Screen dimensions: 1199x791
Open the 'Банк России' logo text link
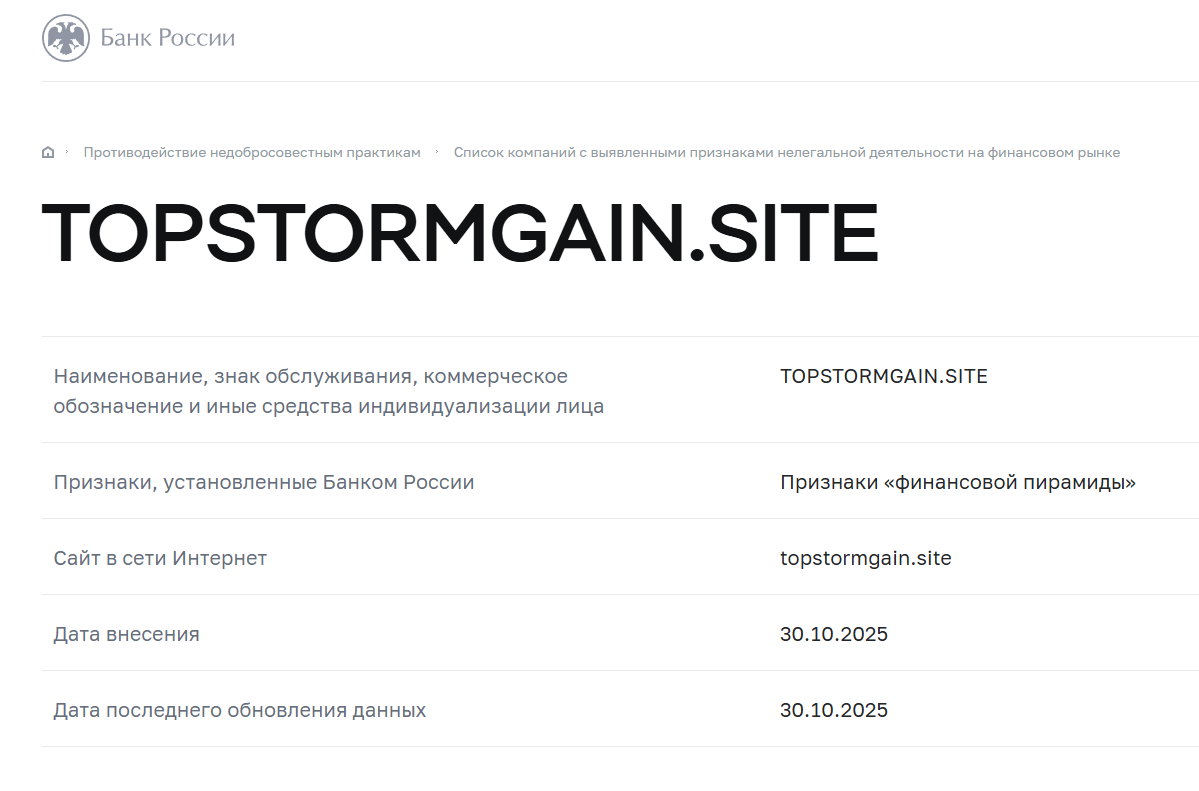[x=167, y=39]
